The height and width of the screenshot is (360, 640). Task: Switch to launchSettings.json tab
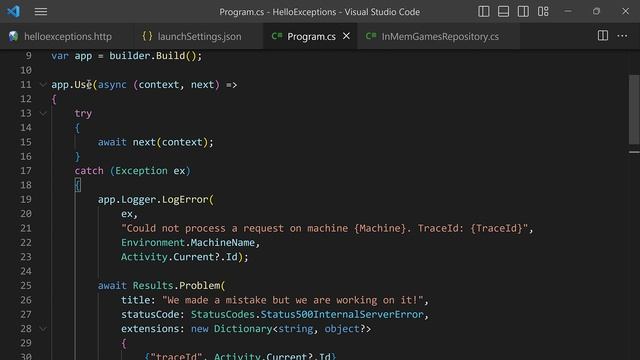click(x=199, y=36)
